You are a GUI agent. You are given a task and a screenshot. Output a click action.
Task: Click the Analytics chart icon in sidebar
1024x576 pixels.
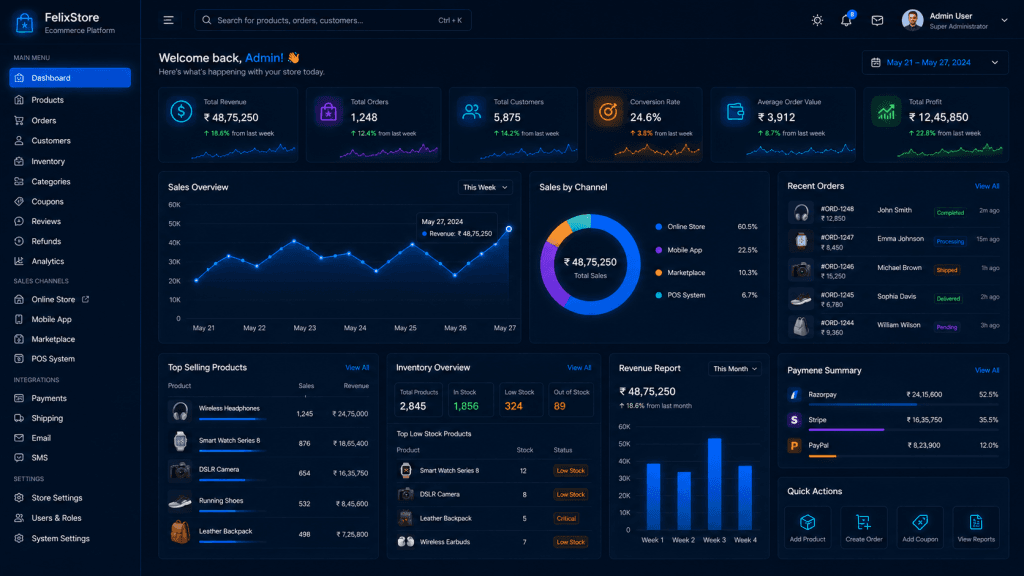click(19, 261)
